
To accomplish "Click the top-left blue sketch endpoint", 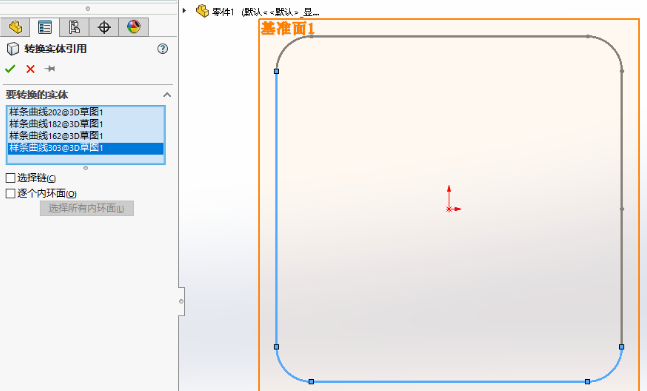I will [x=276, y=71].
